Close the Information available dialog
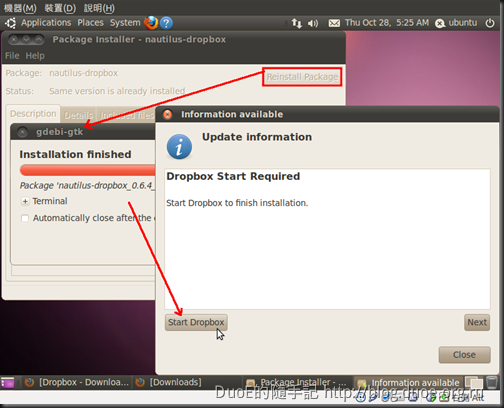Image resolution: width=504 pixels, height=408 pixels. pyautogui.click(x=464, y=355)
